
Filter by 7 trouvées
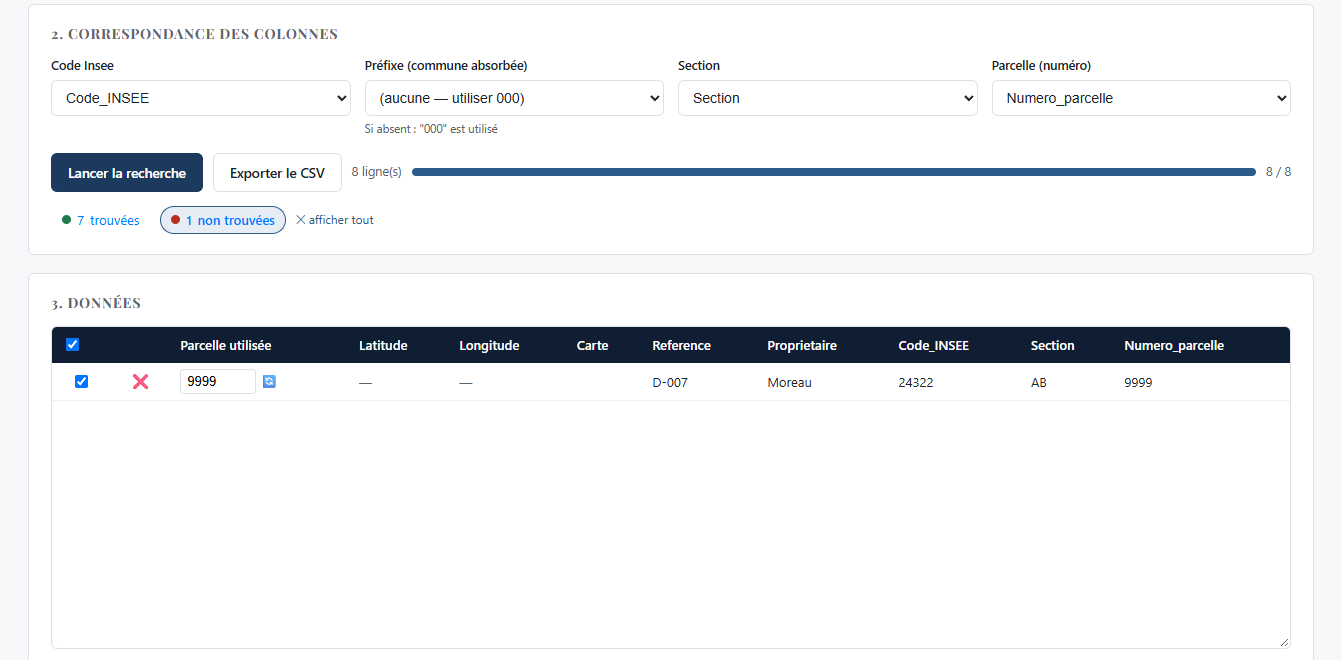point(100,220)
